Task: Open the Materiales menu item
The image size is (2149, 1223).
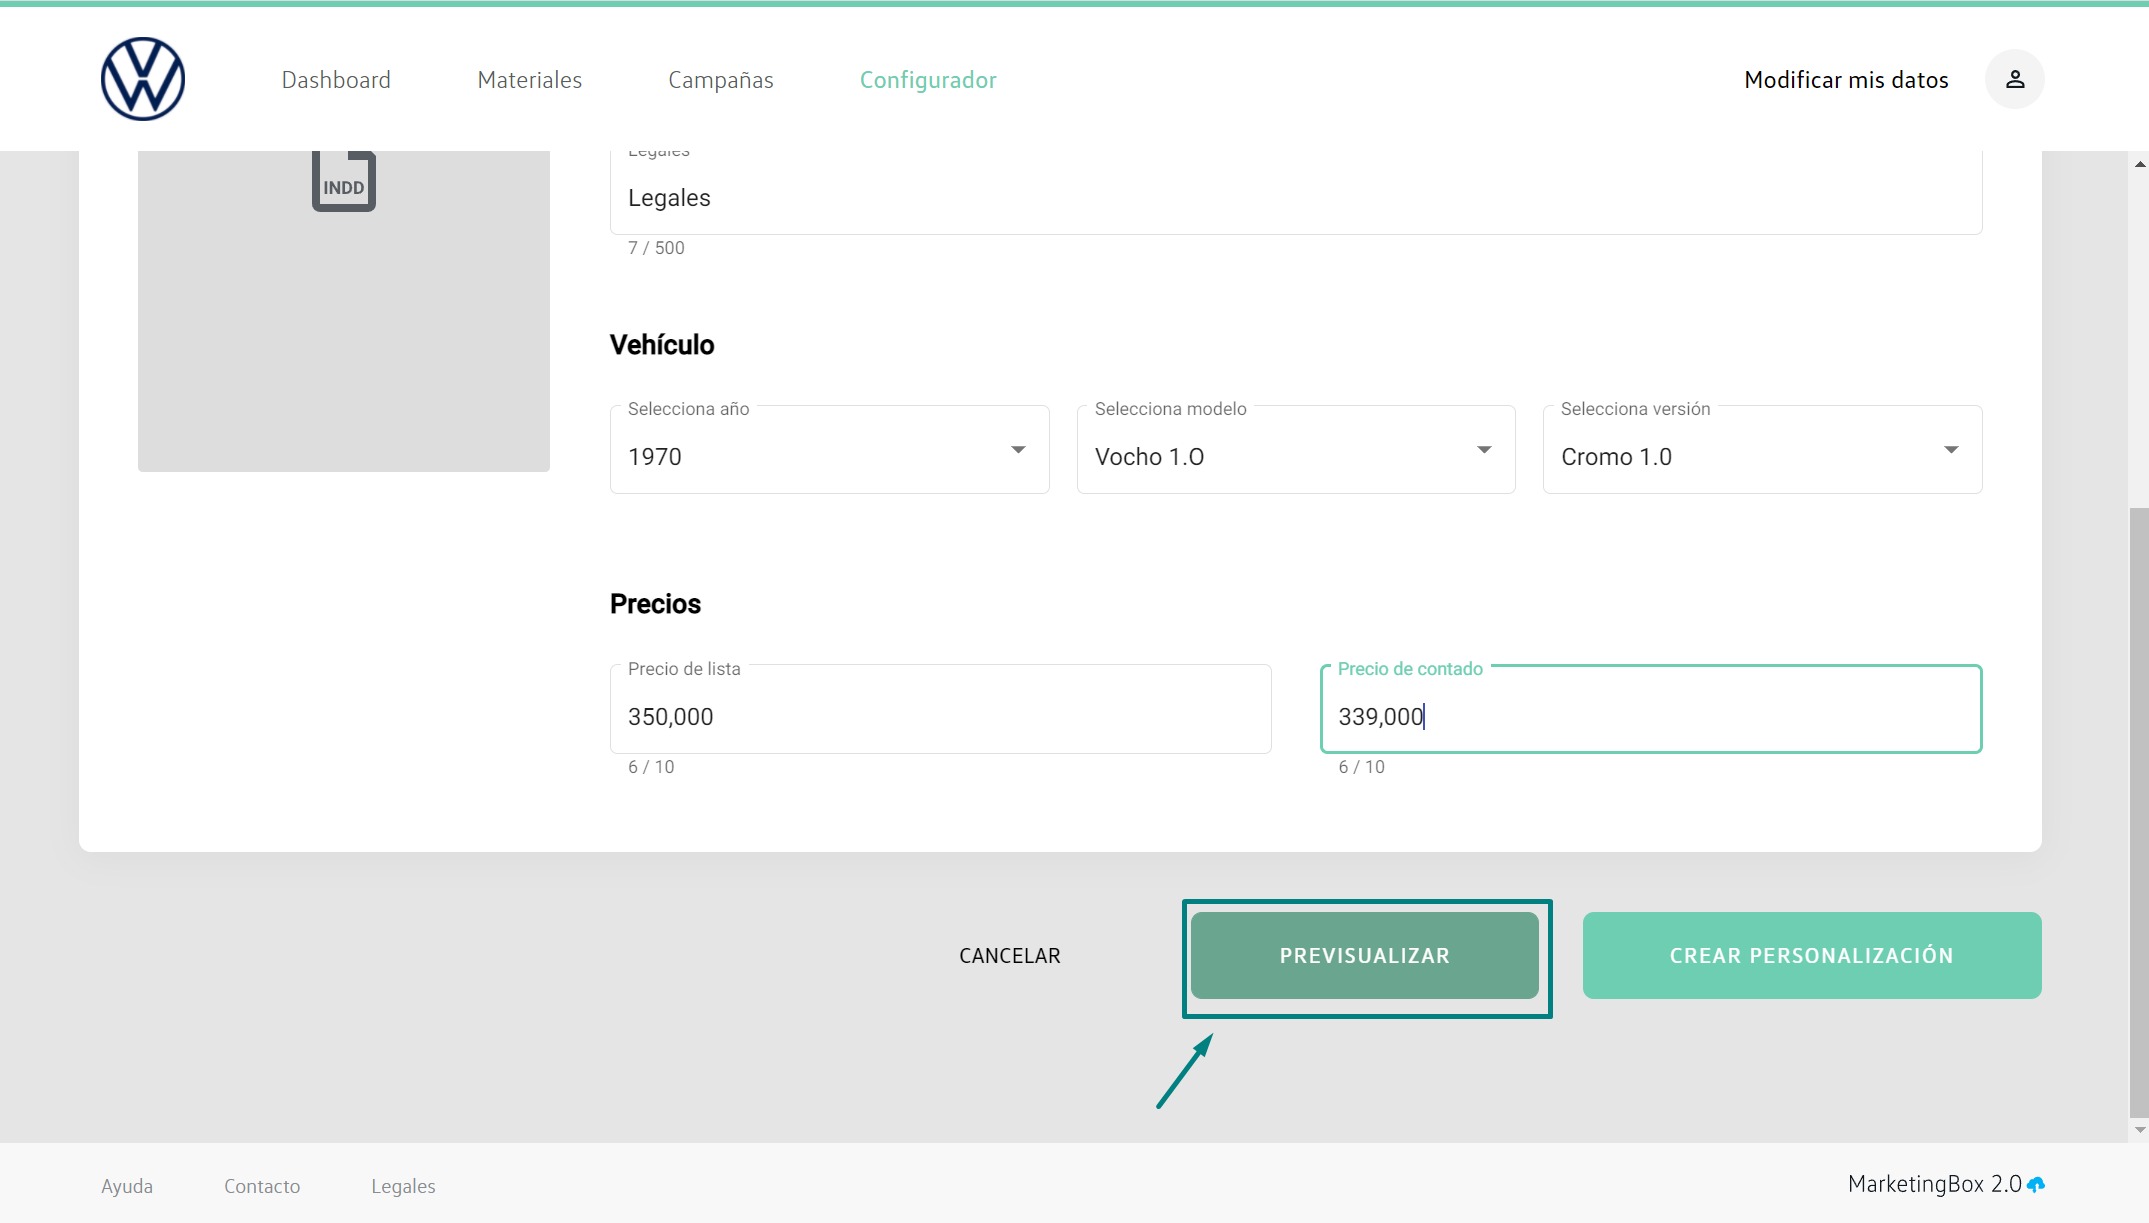Action: 529,80
